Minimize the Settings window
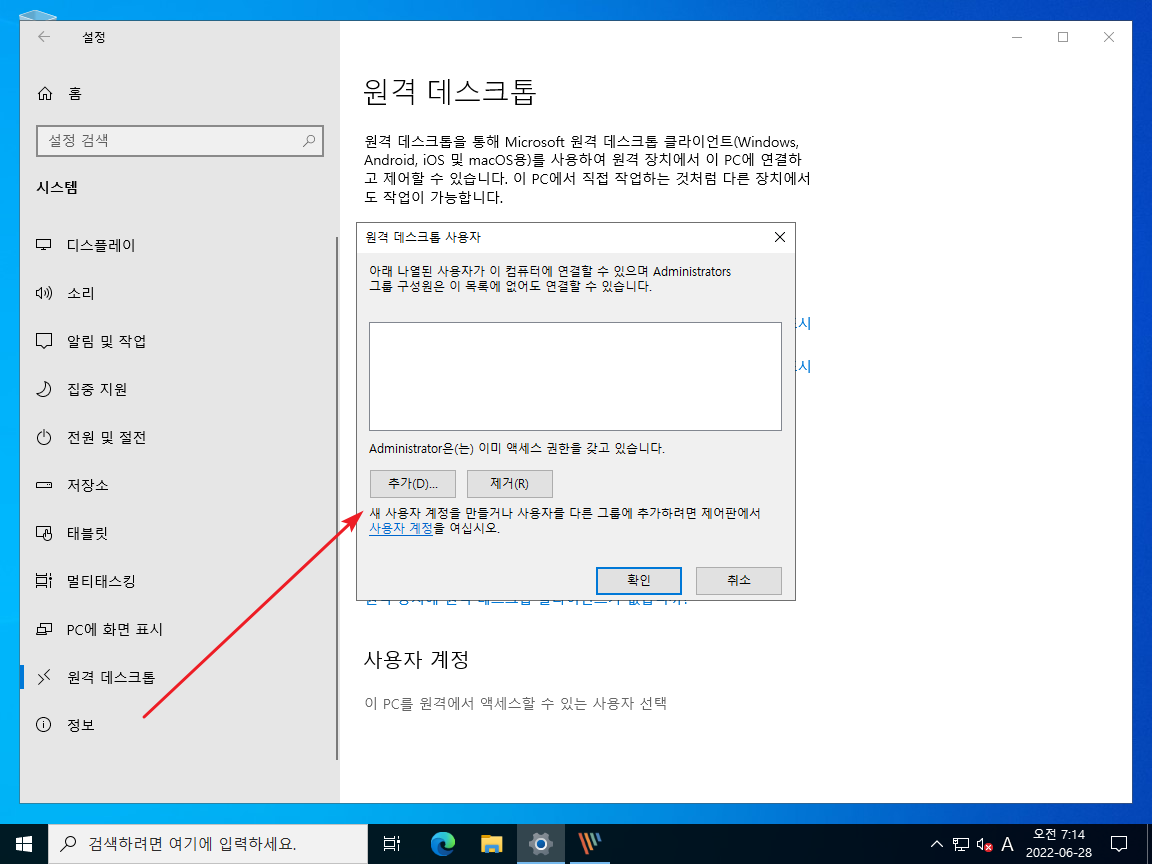1152x864 pixels. pos(1017,37)
